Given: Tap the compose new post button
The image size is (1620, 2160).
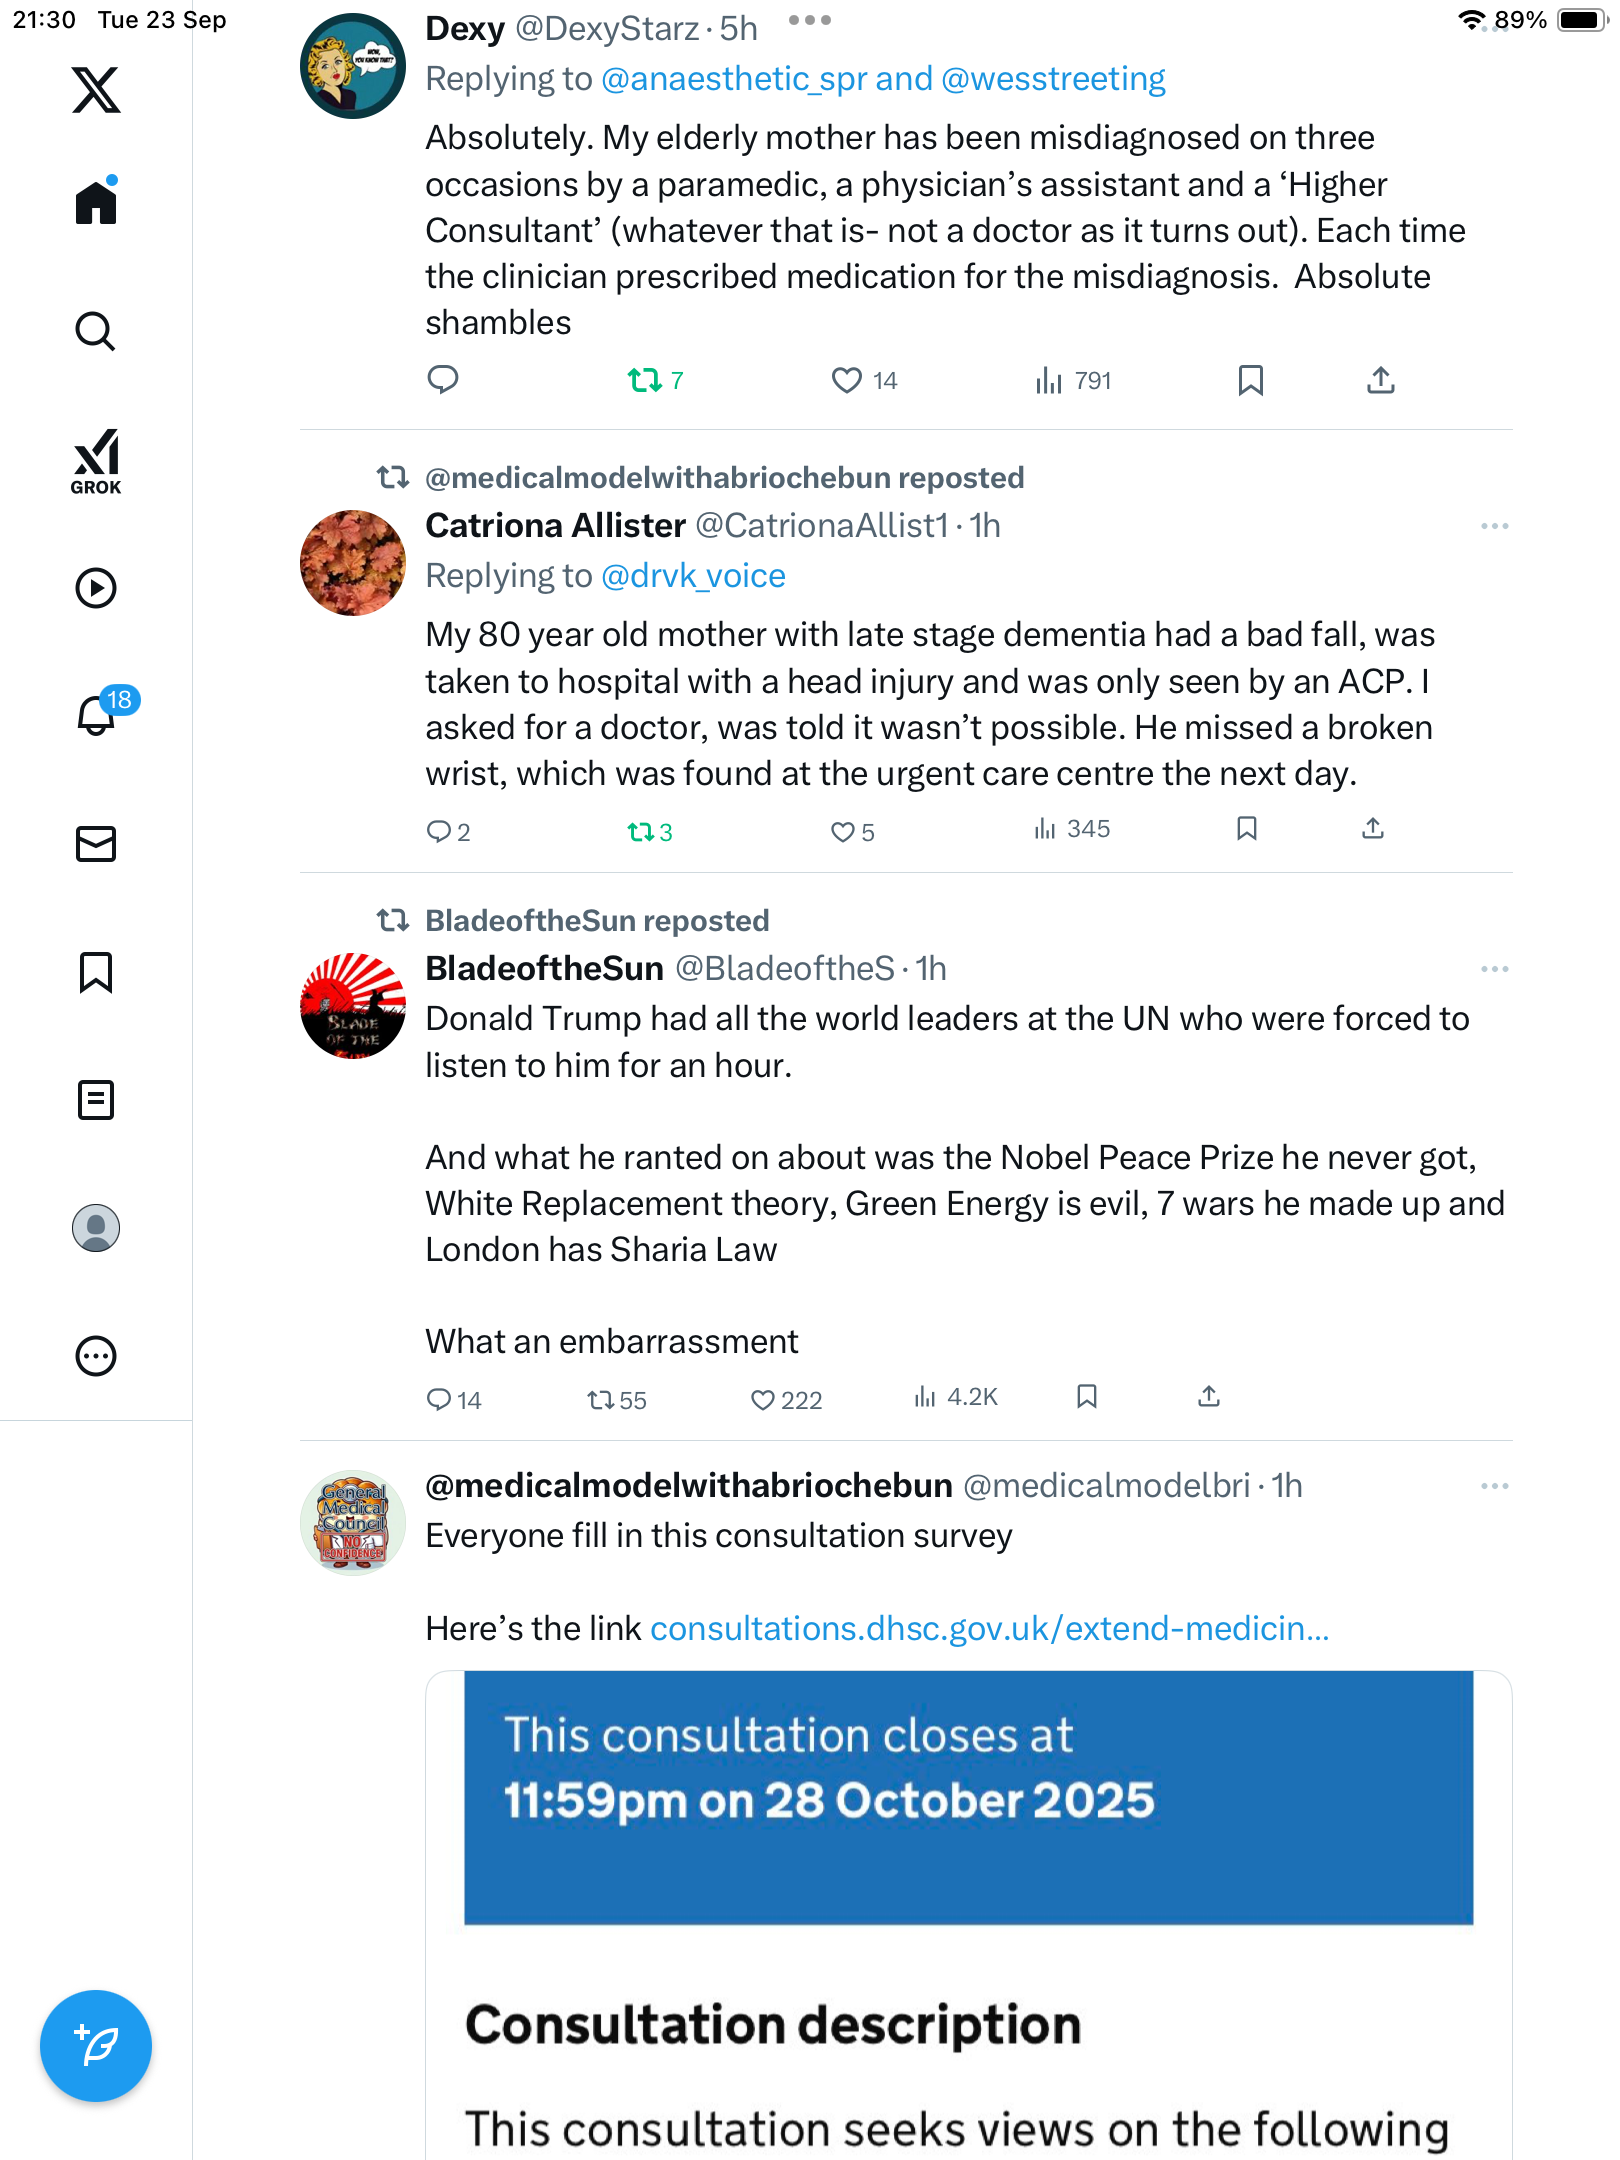Looking at the screenshot, I should [x=96, y=2045].
